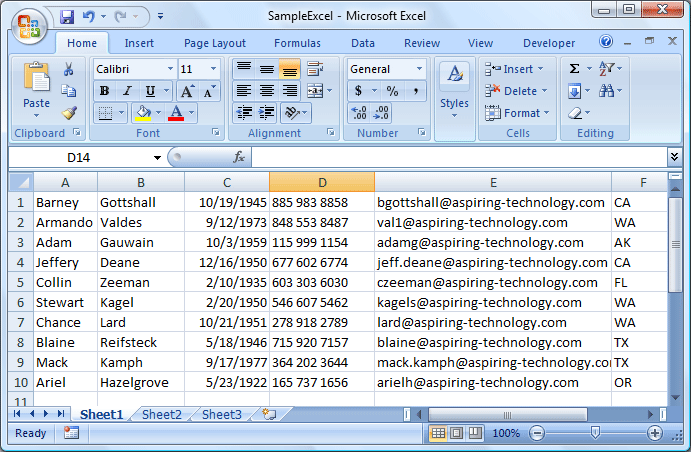
Task: Copy selection with the Copy icon
Action: tap(68, 91)
